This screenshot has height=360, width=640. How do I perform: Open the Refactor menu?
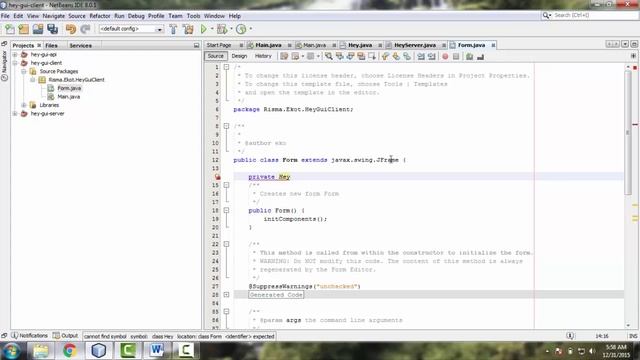[100, 16]
